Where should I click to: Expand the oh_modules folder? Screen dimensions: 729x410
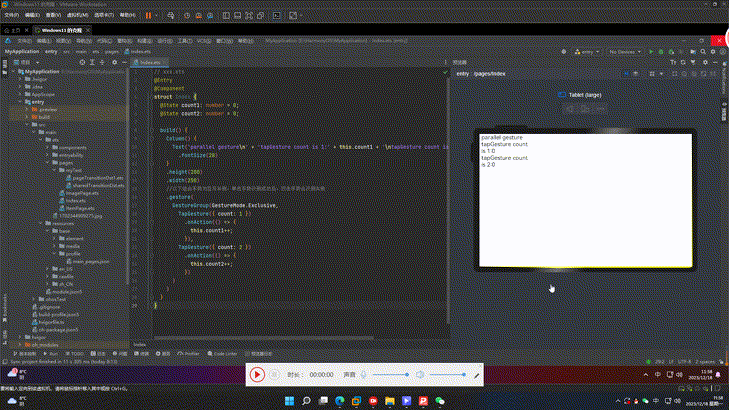tap(20, 345)
